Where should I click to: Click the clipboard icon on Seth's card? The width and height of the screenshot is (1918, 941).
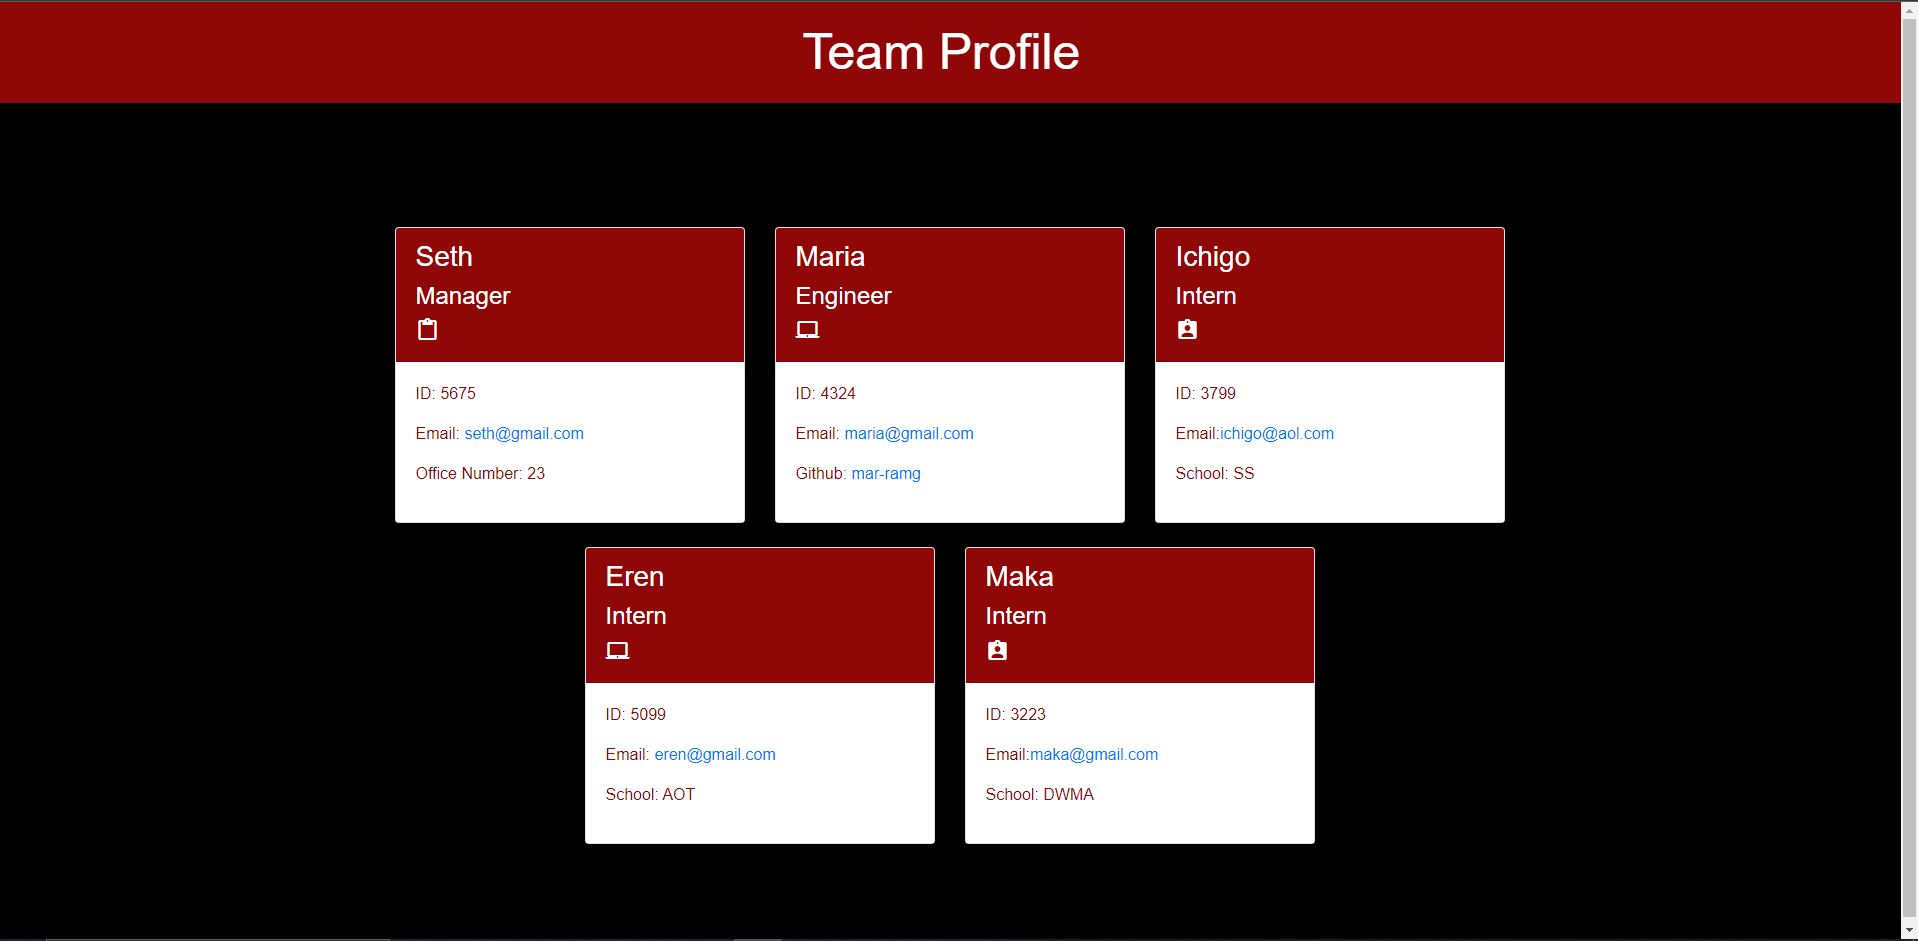pyautogui.click(x=427, y=329)
